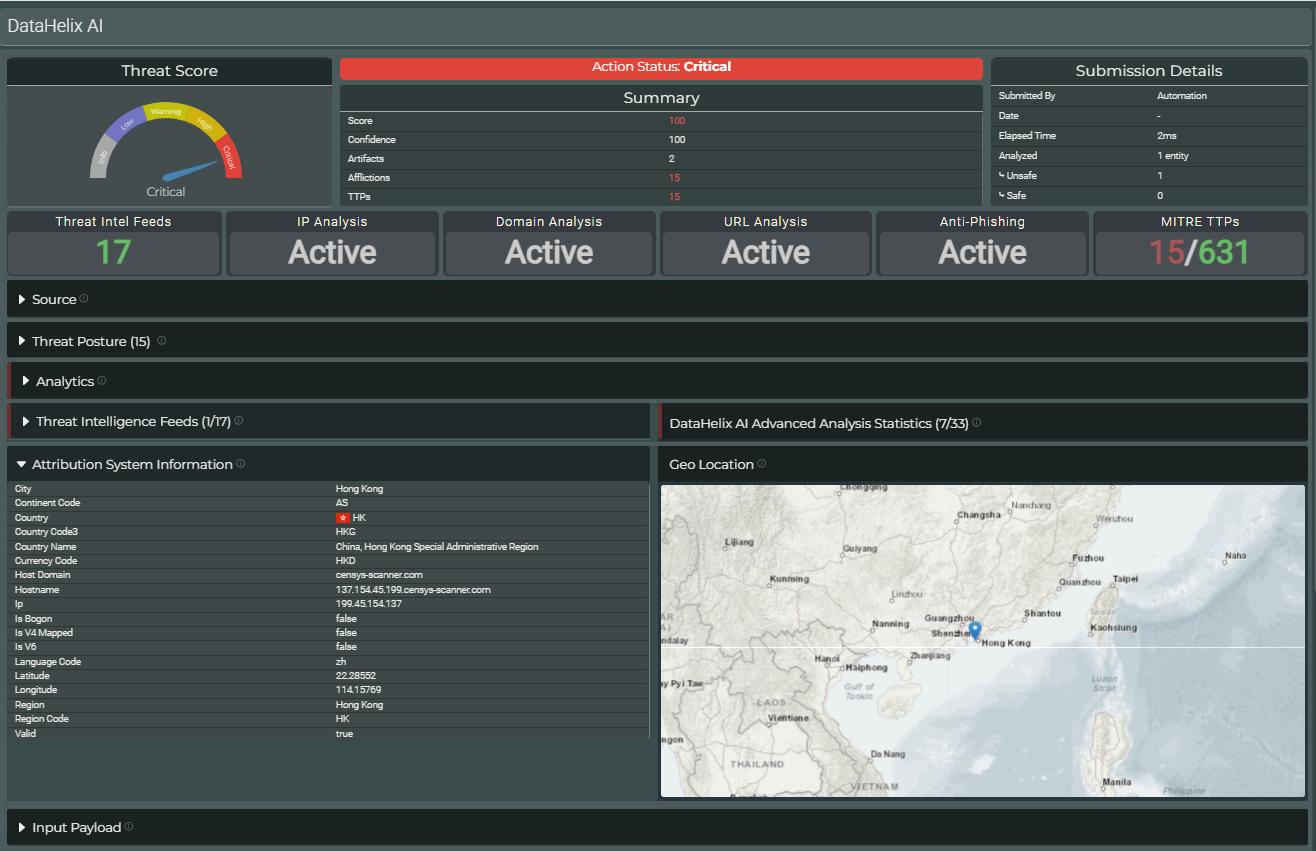
Task: Click Host Domain value censys-scanner.com
Action: [379, 575]
